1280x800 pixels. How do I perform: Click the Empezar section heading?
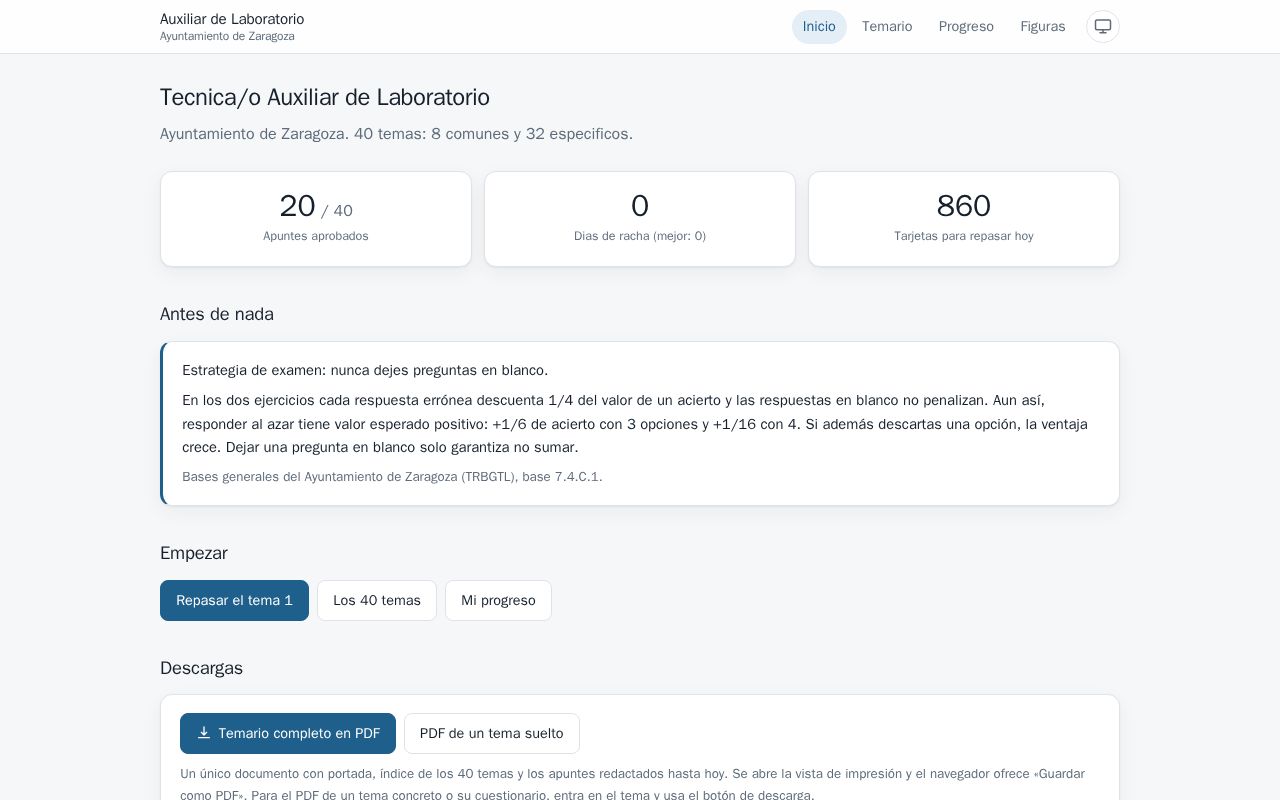(x=194, y=553)
